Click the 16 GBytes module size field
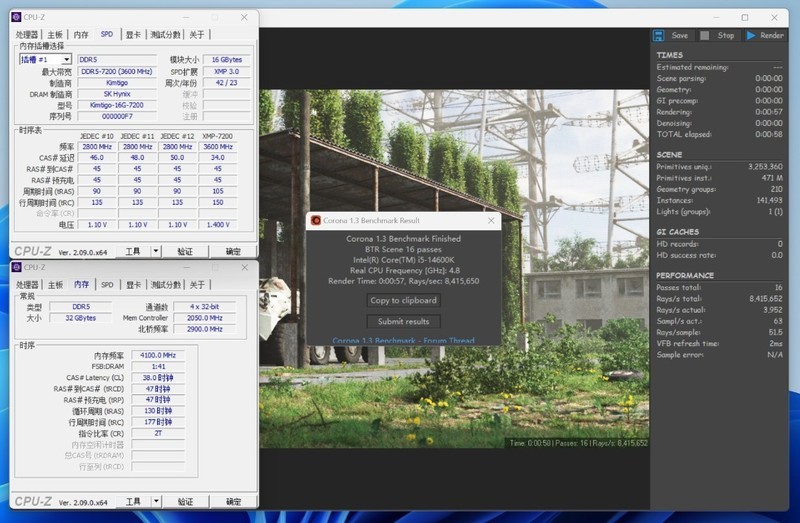800x523 pixels. coord(227,60)
